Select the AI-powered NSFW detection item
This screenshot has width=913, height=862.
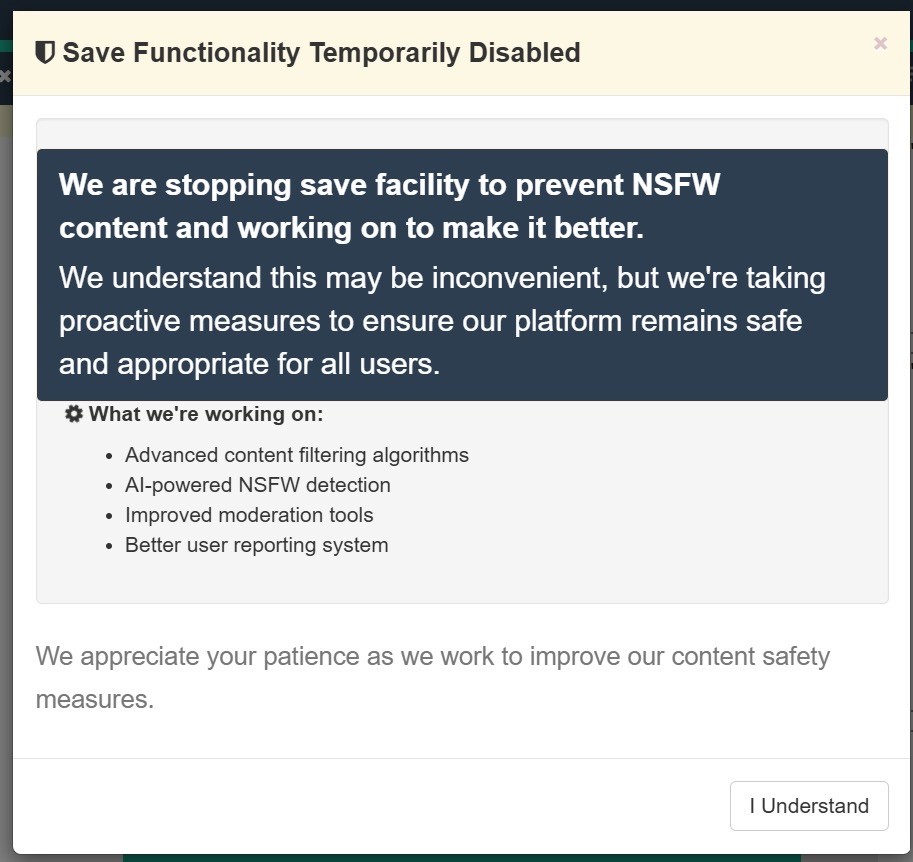[x=257, y=485]
